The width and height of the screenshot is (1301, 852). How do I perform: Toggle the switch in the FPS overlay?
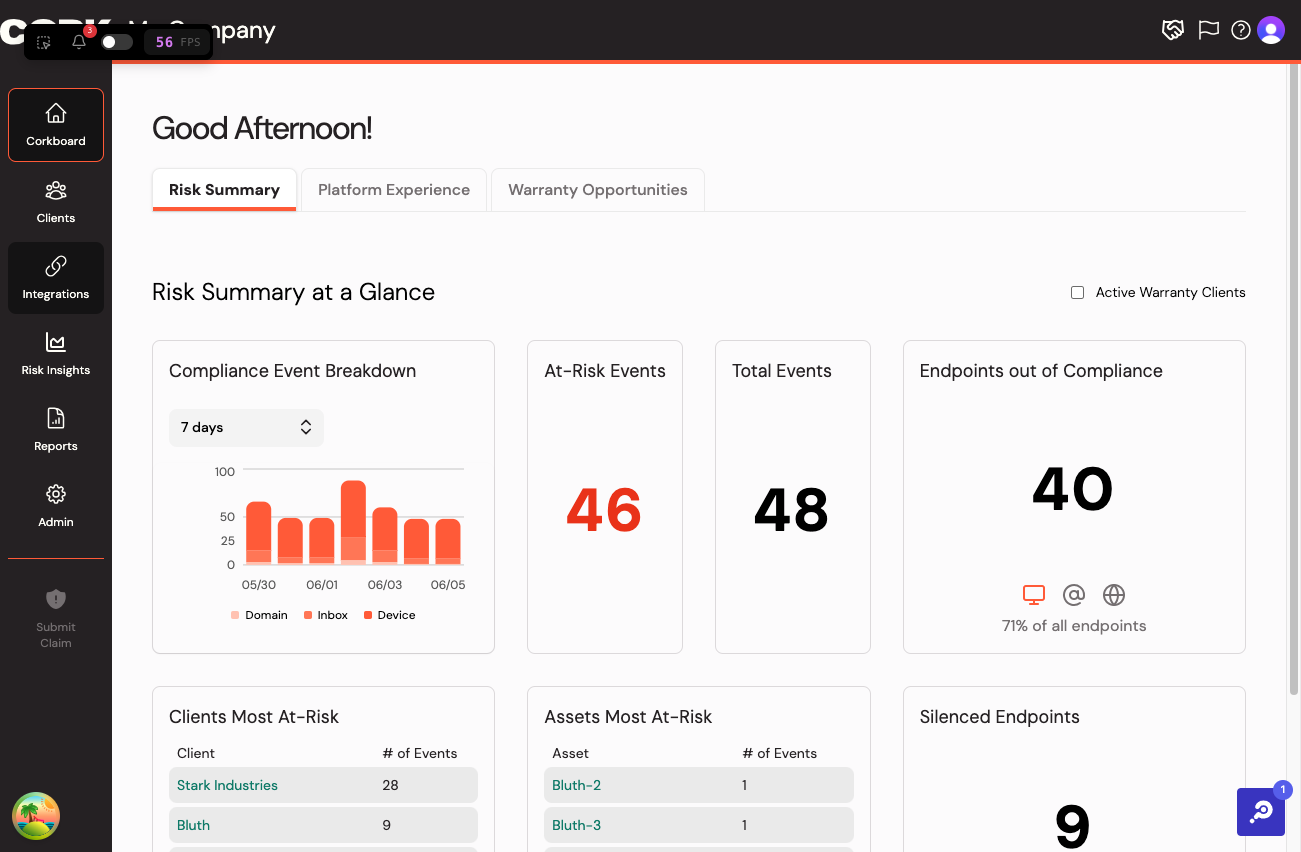(x=117, y=42)
